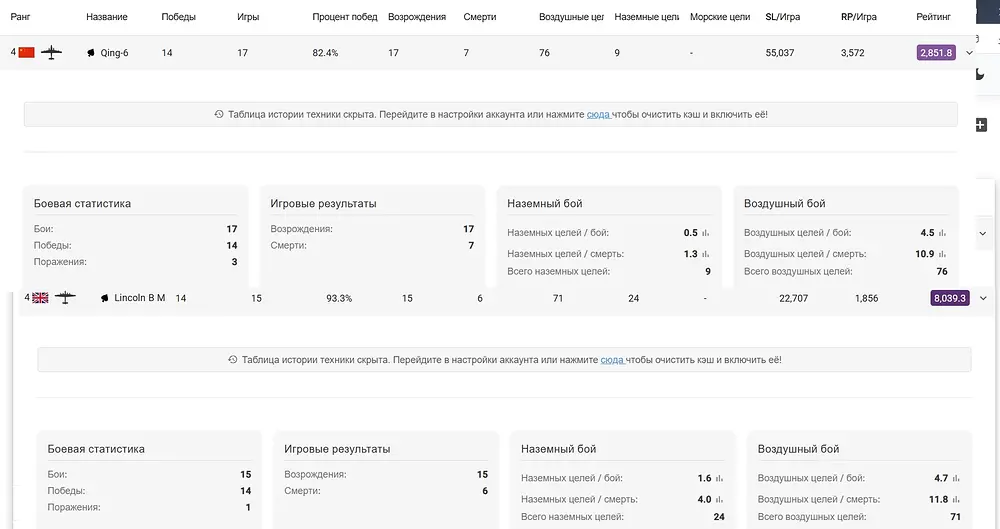Open chart for Qing-6 ground targets per death (1.3)
Screen dimensions: 1000x529
point(705,254)
